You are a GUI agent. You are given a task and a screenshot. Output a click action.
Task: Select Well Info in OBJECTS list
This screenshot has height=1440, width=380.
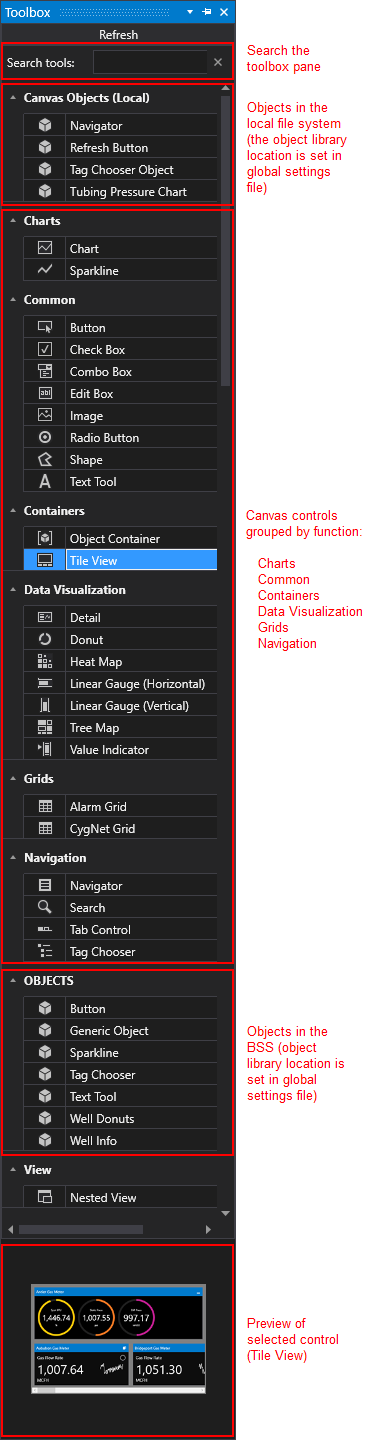coord(119,1141)
